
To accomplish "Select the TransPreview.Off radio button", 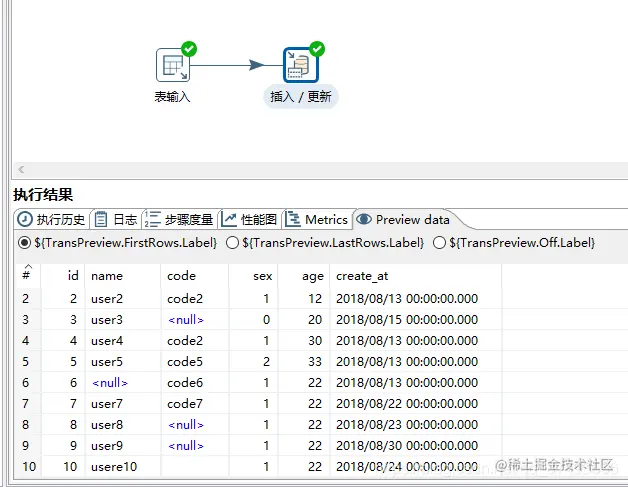I will [439, 243].
